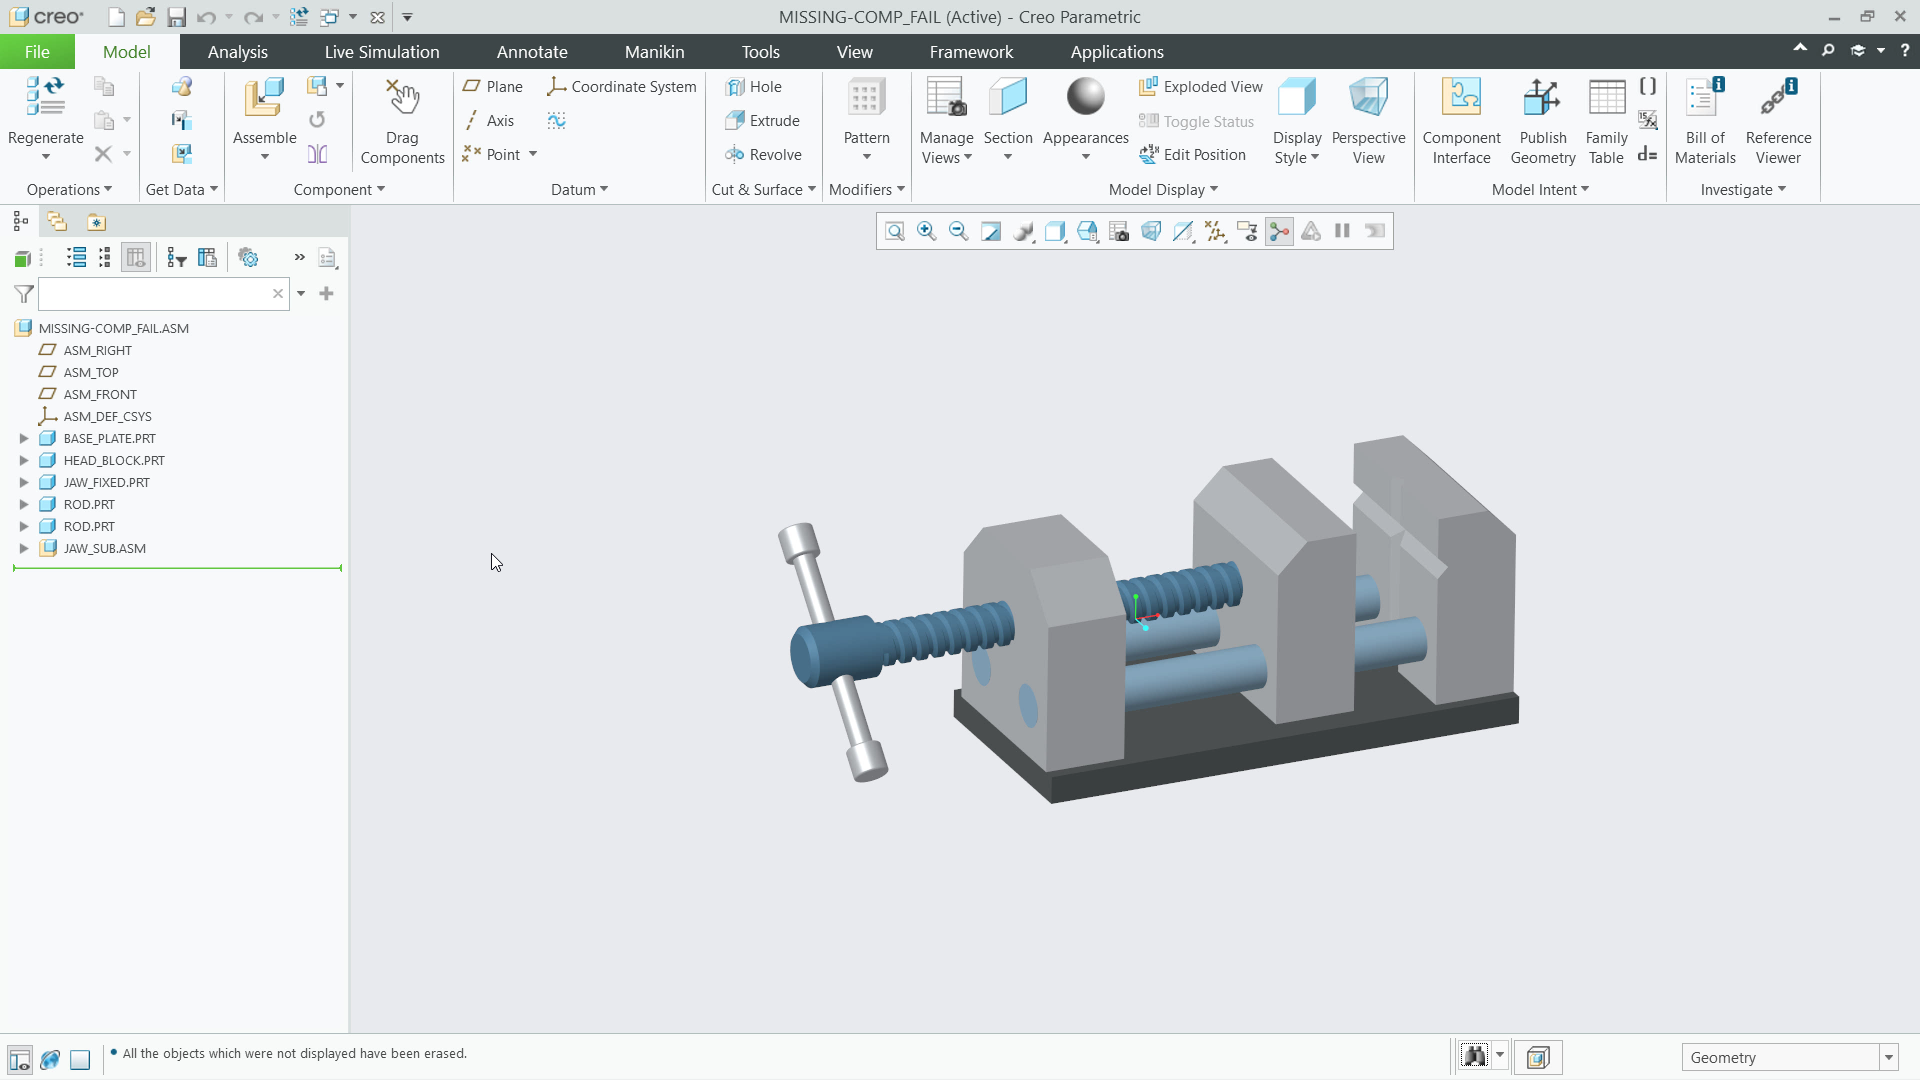This screenshot has width=1920, height=1080.
Task: Expand the BASE_PLATE.PRT tree node
Action: point(24,439)
